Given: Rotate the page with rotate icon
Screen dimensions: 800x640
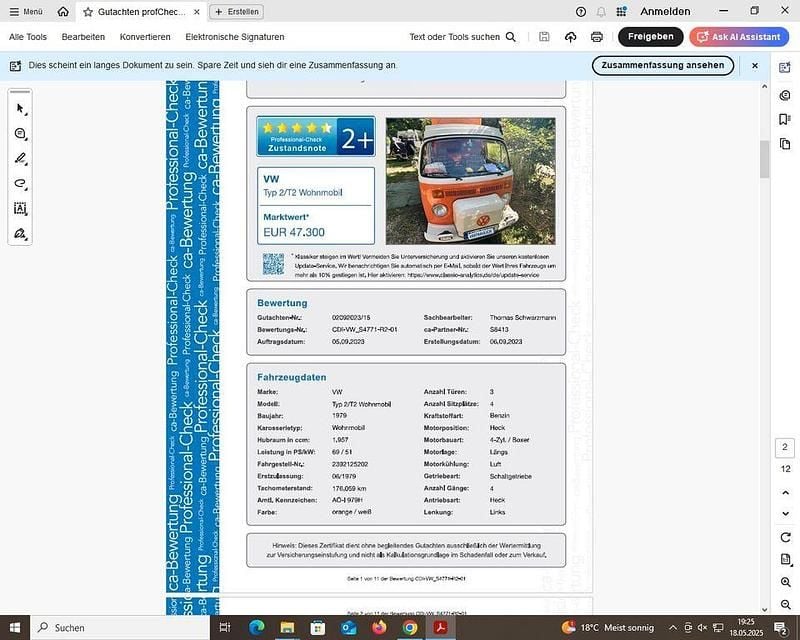Looking at the screenshot, I should pos(786,537).
